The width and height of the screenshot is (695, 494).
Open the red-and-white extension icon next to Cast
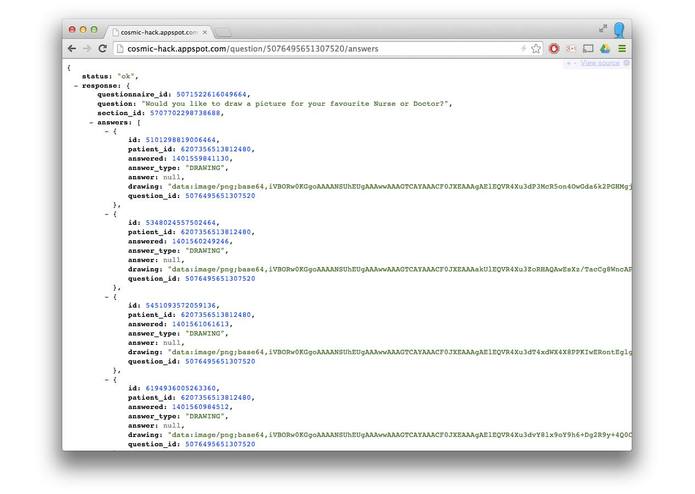pyautogui.click(x=571, y=49)
